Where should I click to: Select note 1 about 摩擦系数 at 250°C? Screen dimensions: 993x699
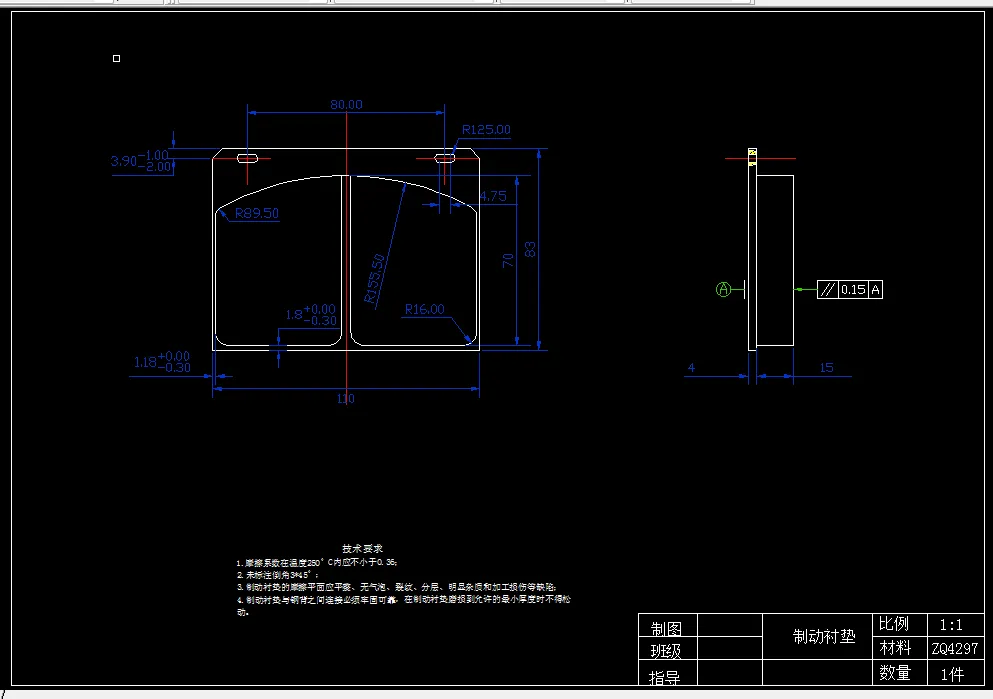coord(317,562)
